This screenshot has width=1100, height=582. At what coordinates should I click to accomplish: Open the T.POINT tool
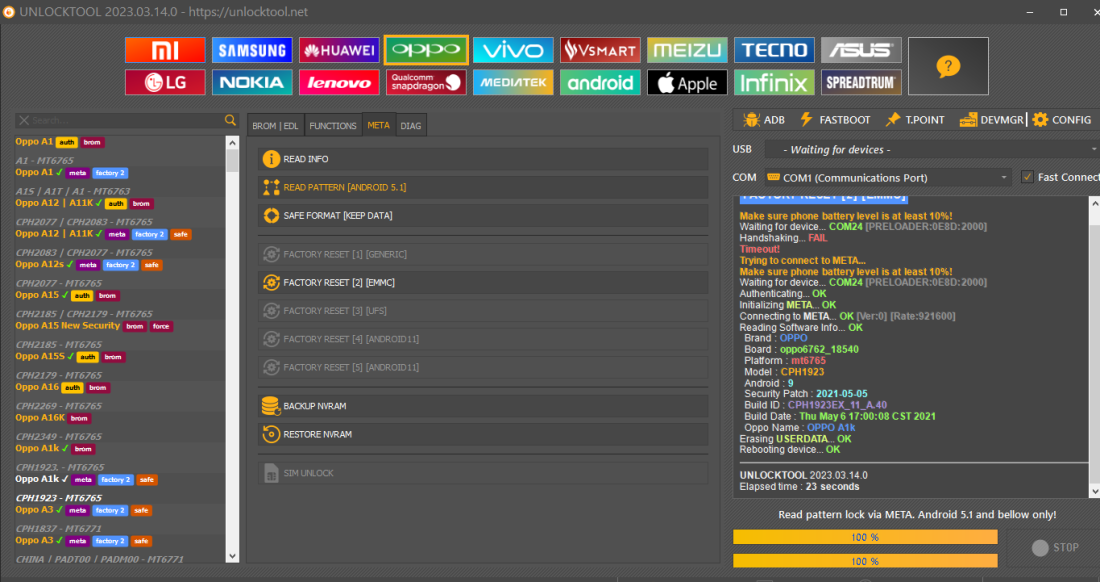[x=915, y=120]
